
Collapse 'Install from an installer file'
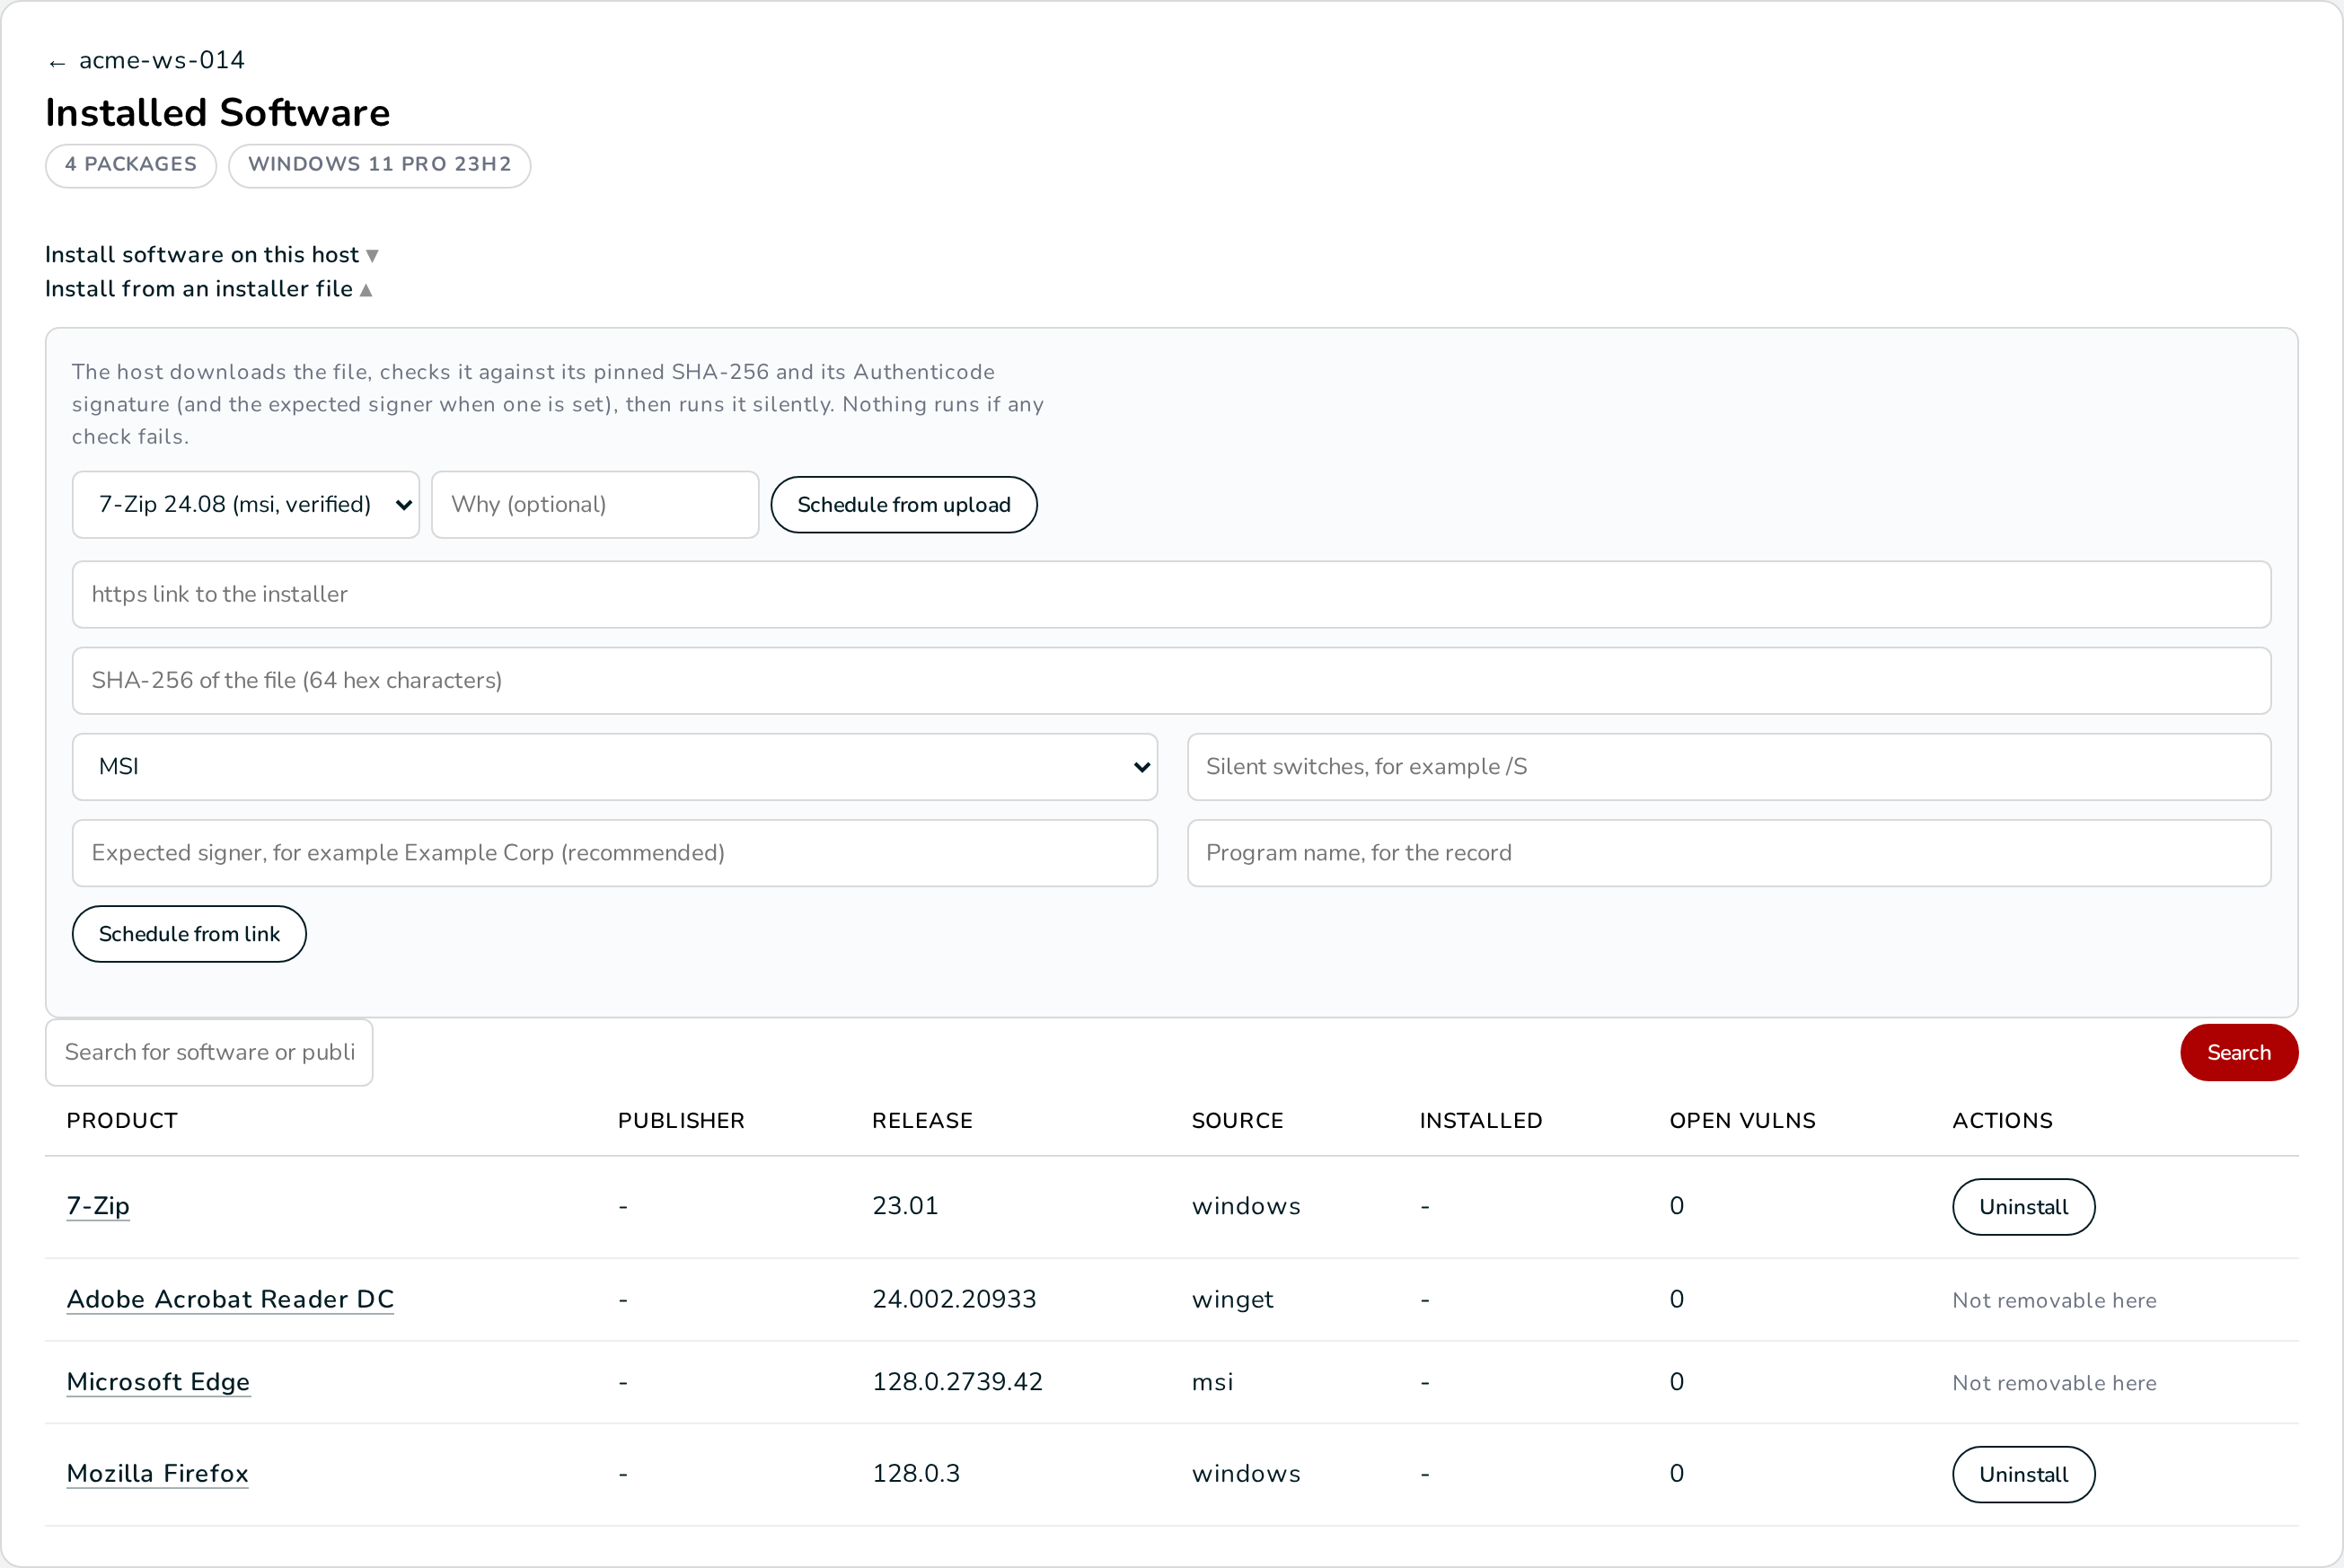209,289
